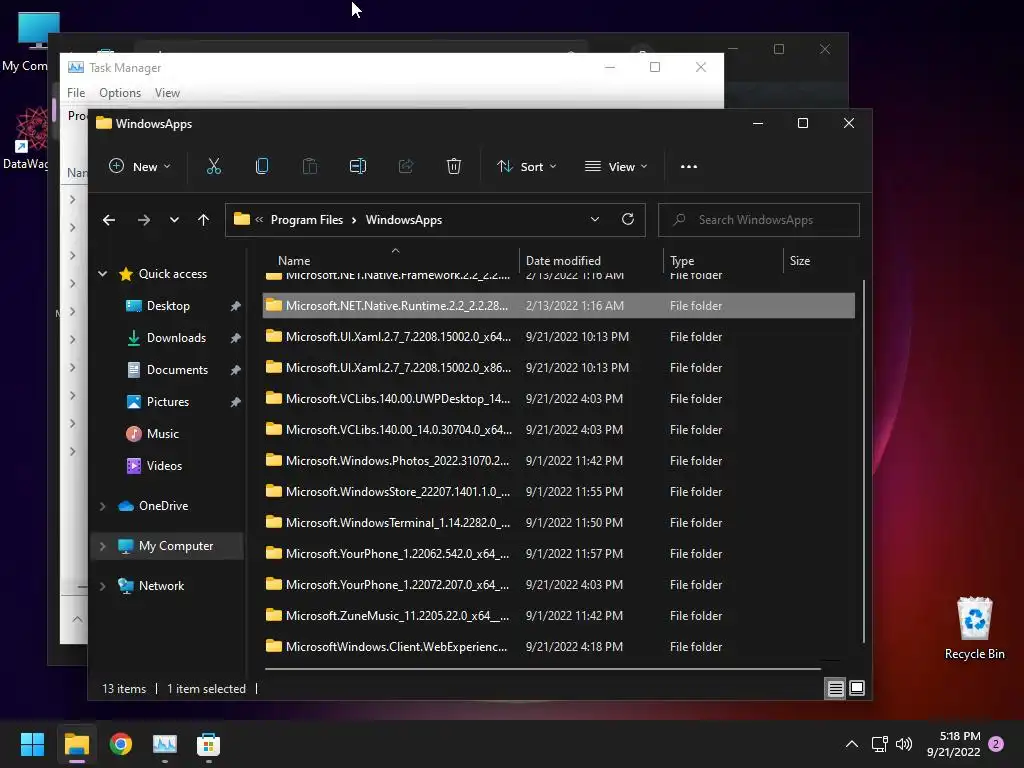Screen dimensions: 1024x768
Task: Open the View dropdown menu
Action: (616, 167)
